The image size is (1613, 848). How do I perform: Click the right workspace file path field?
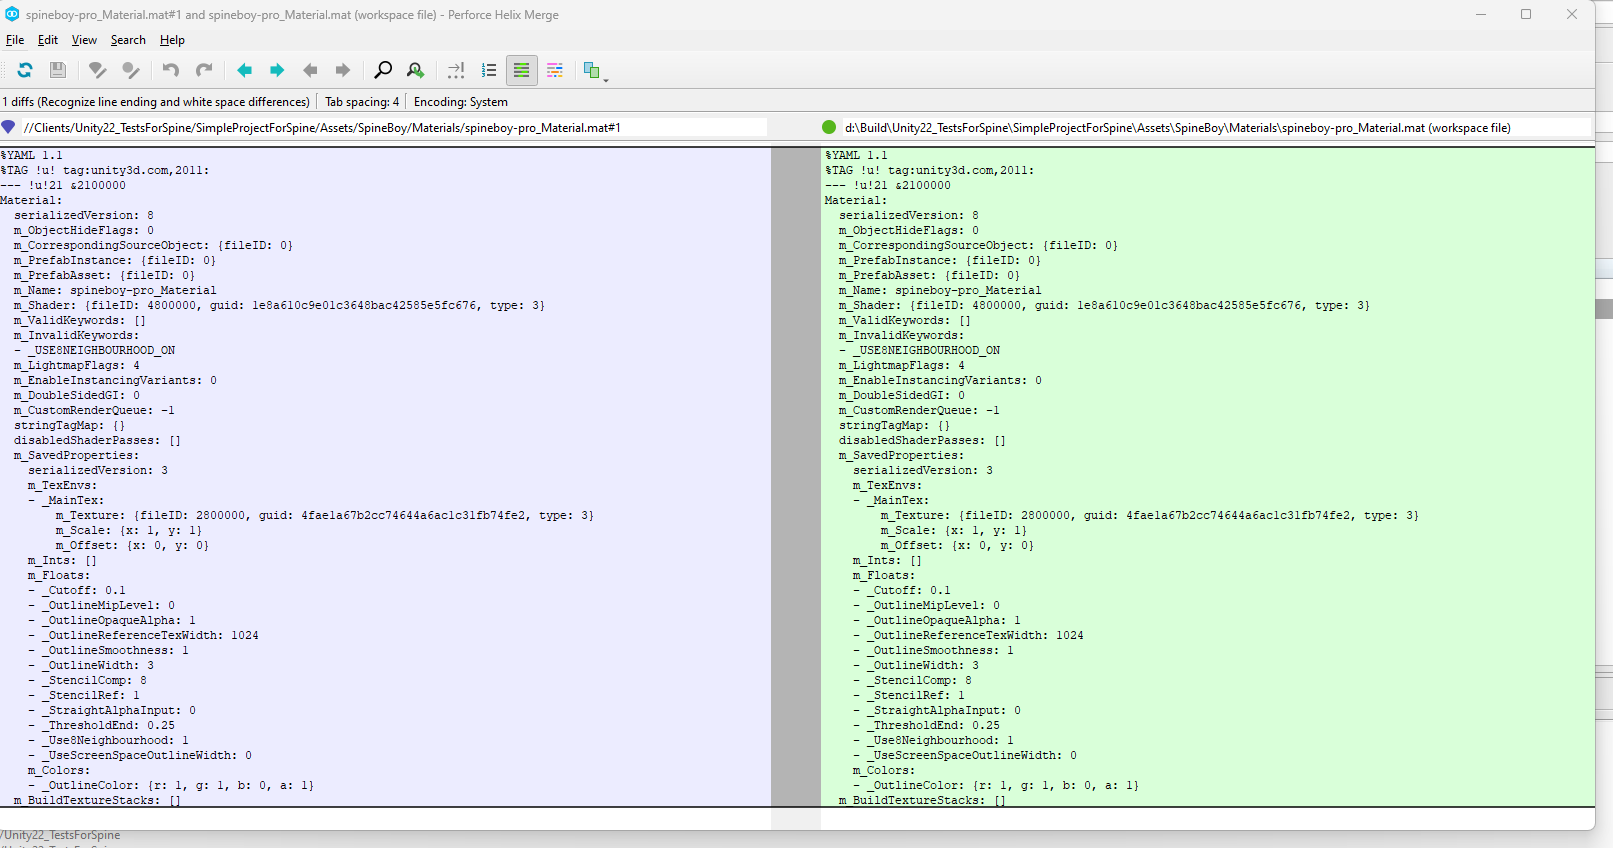1217,127
